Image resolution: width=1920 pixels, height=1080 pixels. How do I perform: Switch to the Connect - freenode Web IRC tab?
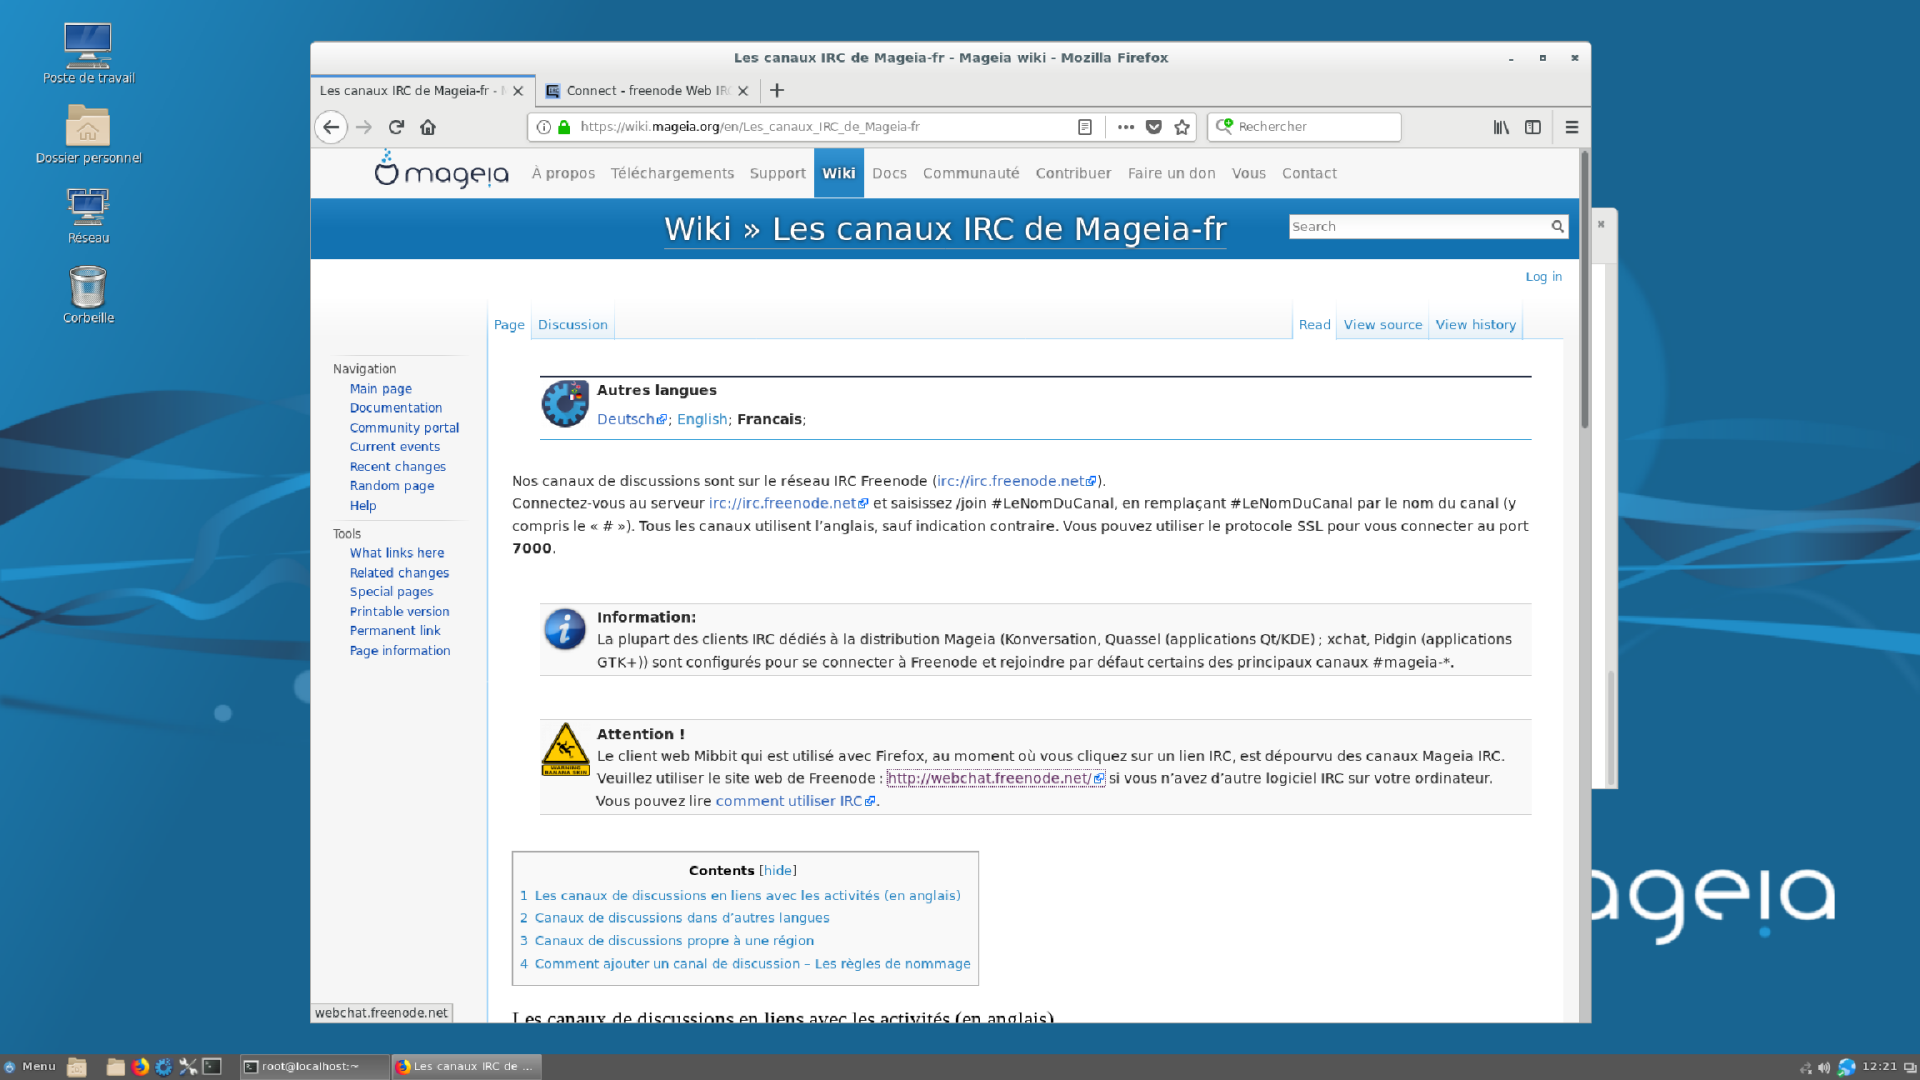[647, 90]
